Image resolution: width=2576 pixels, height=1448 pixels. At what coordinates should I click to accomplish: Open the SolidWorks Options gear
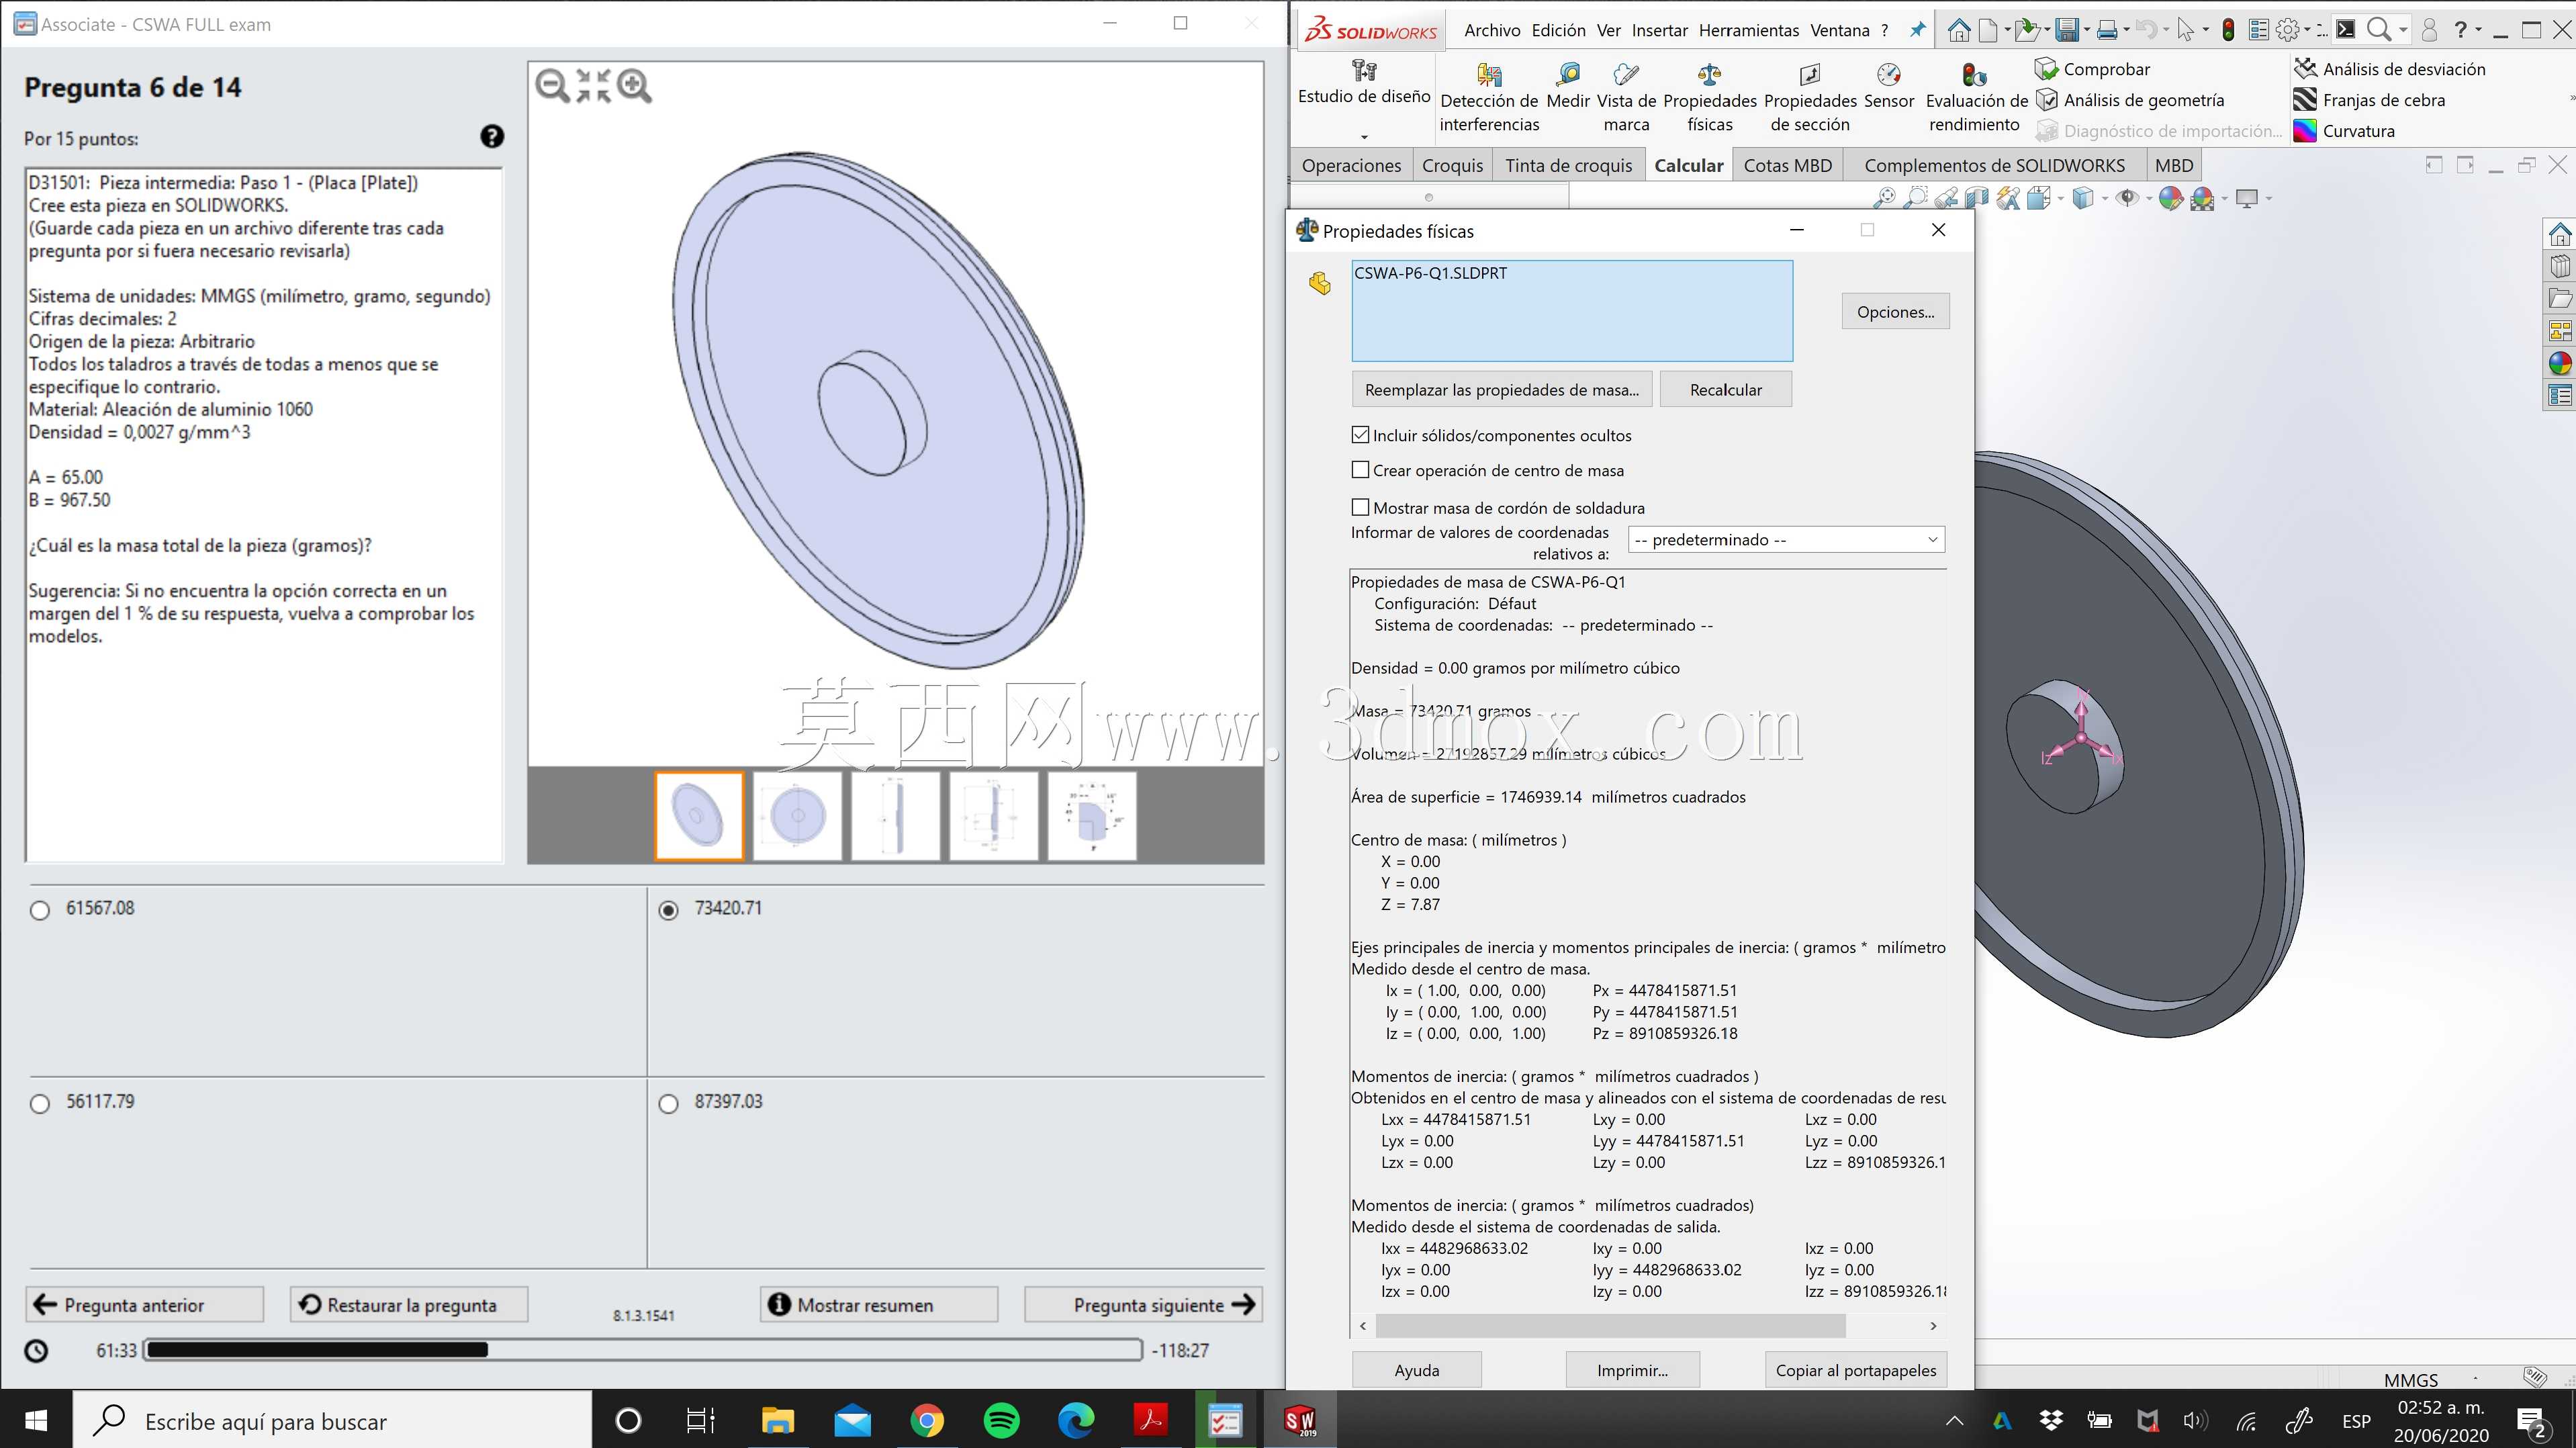point(2287,30)
